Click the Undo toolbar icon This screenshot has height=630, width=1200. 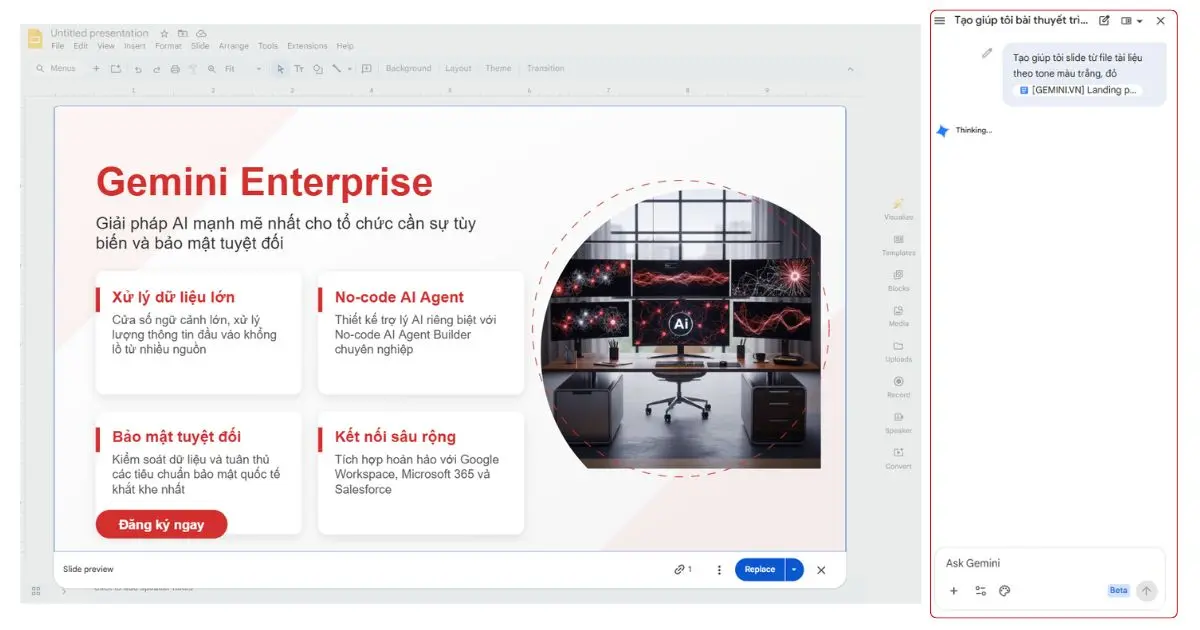click(138, 69)
